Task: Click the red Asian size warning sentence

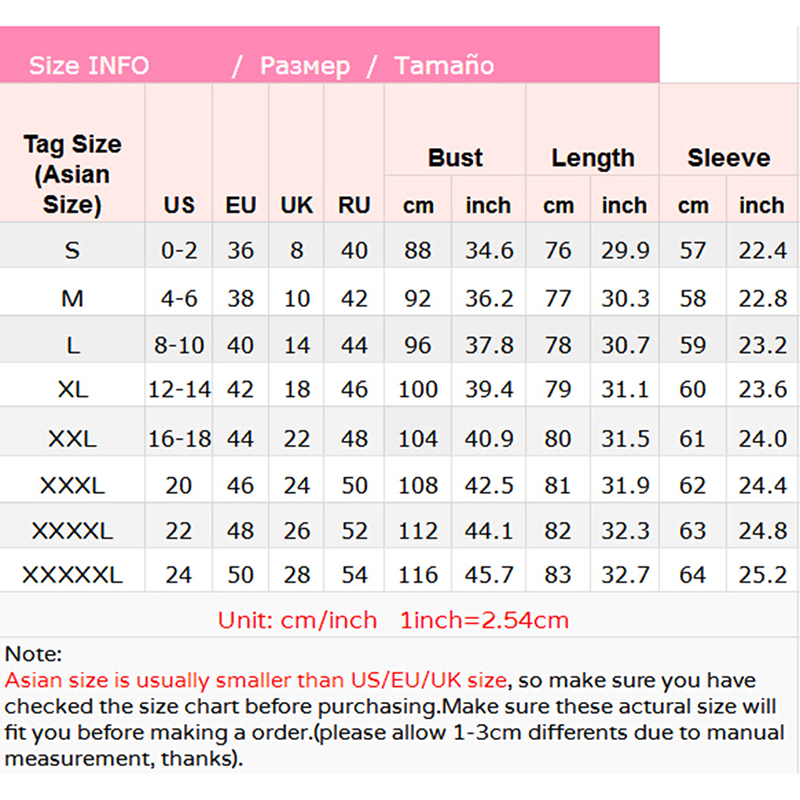Action: [256, 681]
